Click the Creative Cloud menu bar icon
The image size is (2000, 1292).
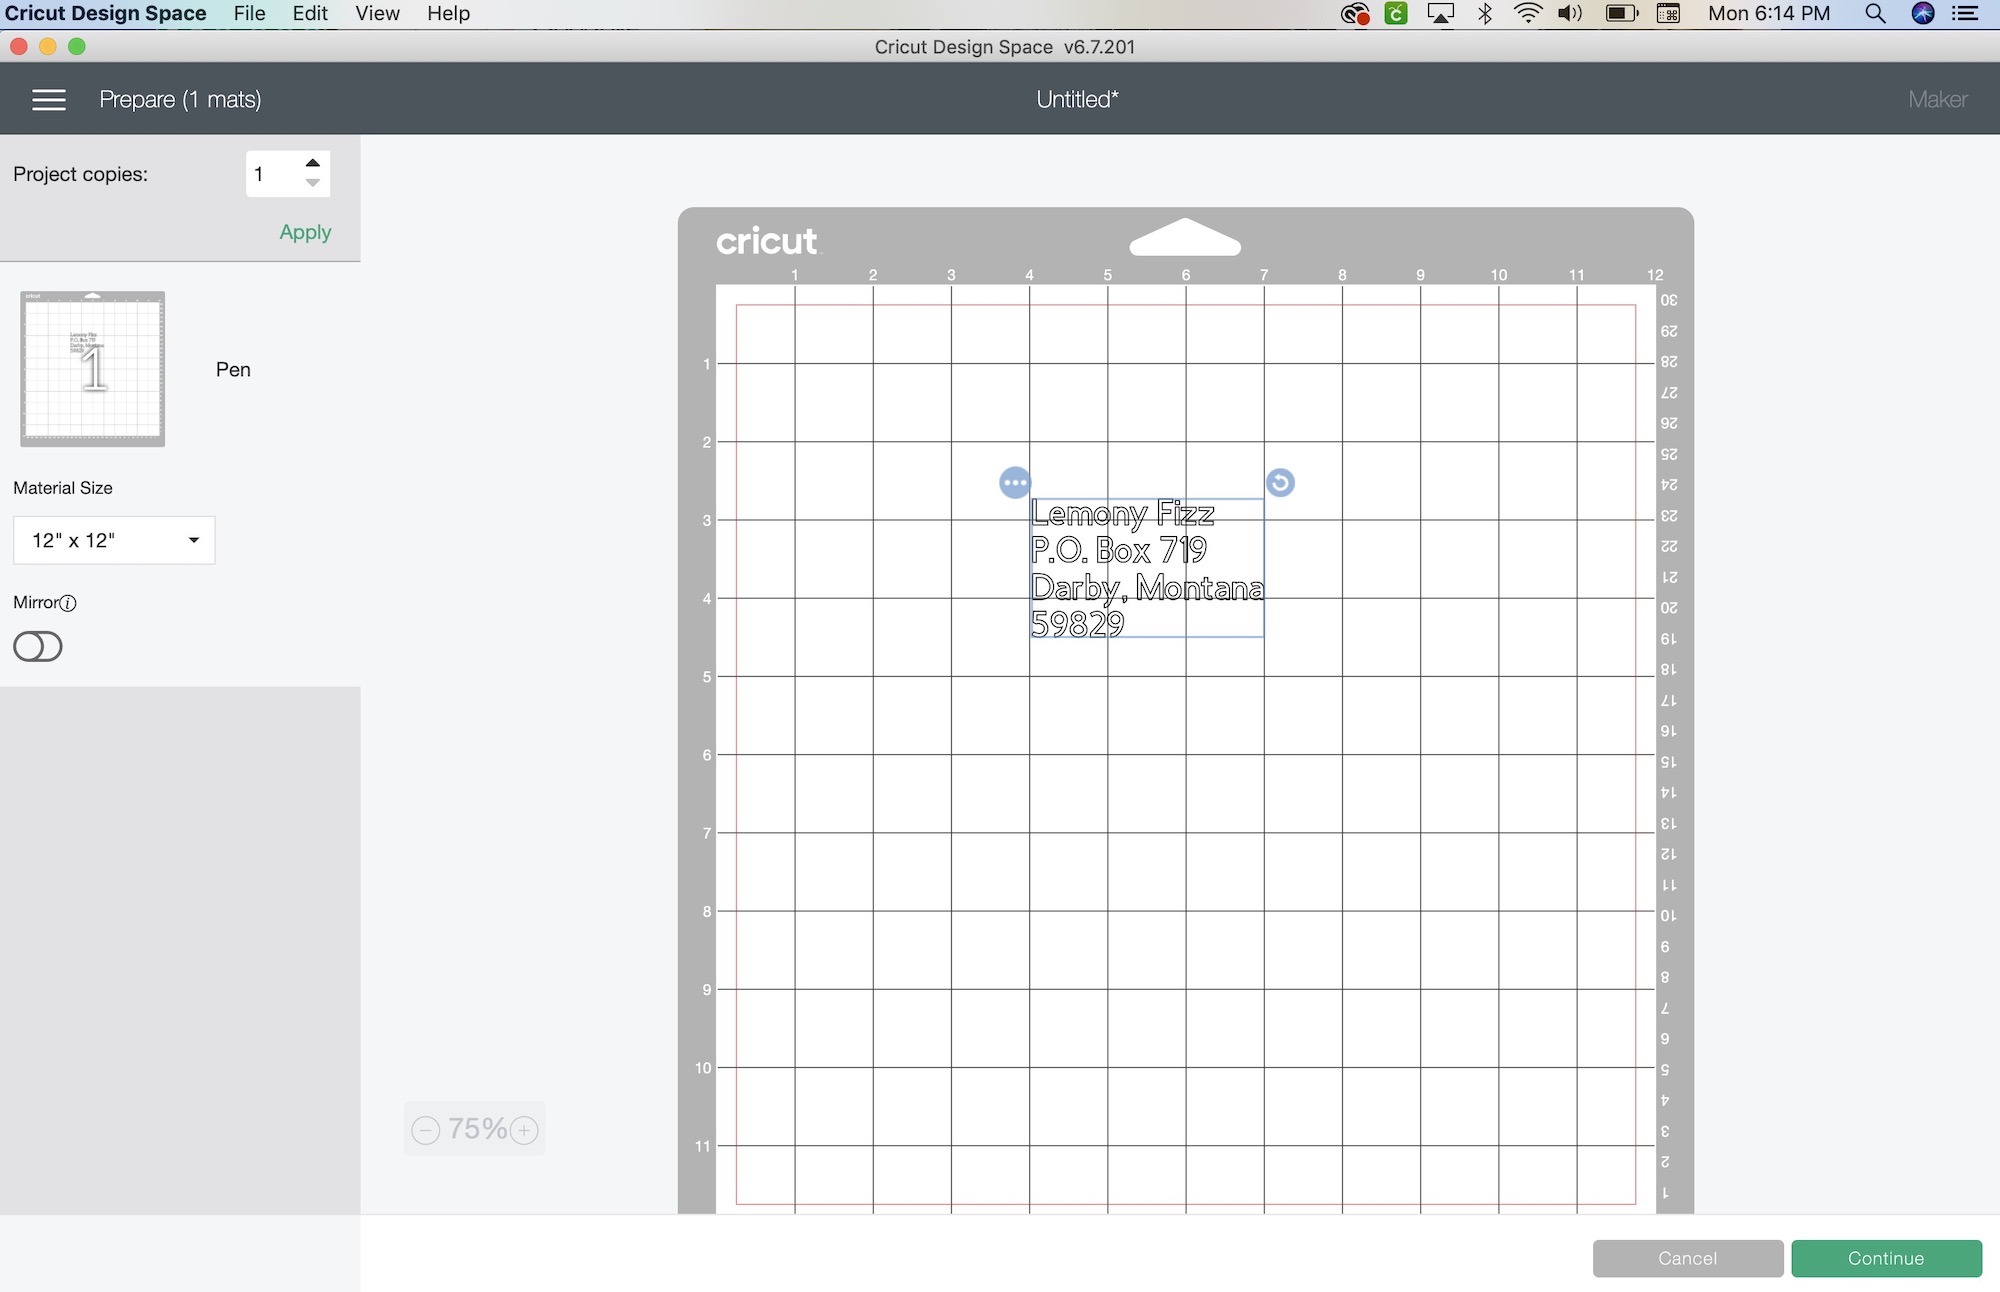[1355, 14]
